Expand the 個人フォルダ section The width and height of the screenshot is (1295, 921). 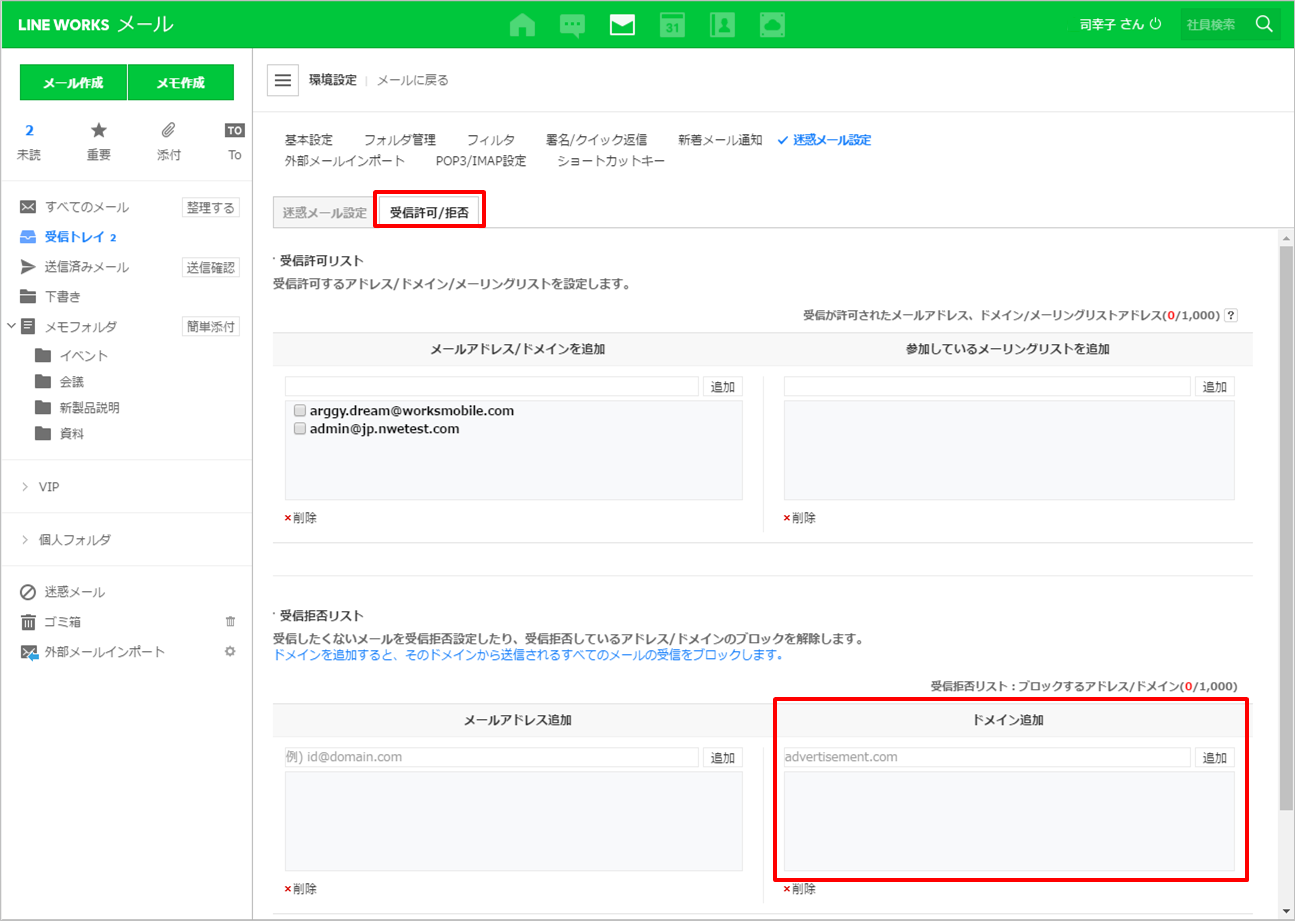pos(25,540)
